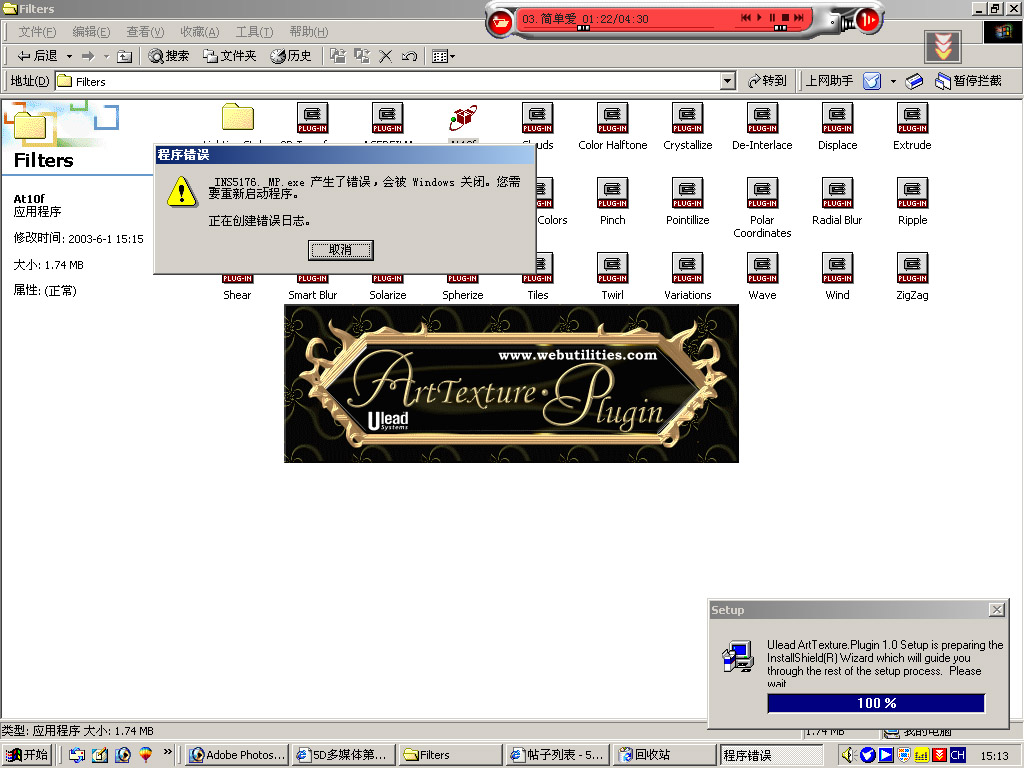Open the address bar dropdown arrow
The height and width of the screenshot is (768, 1024).
point(728,81)
